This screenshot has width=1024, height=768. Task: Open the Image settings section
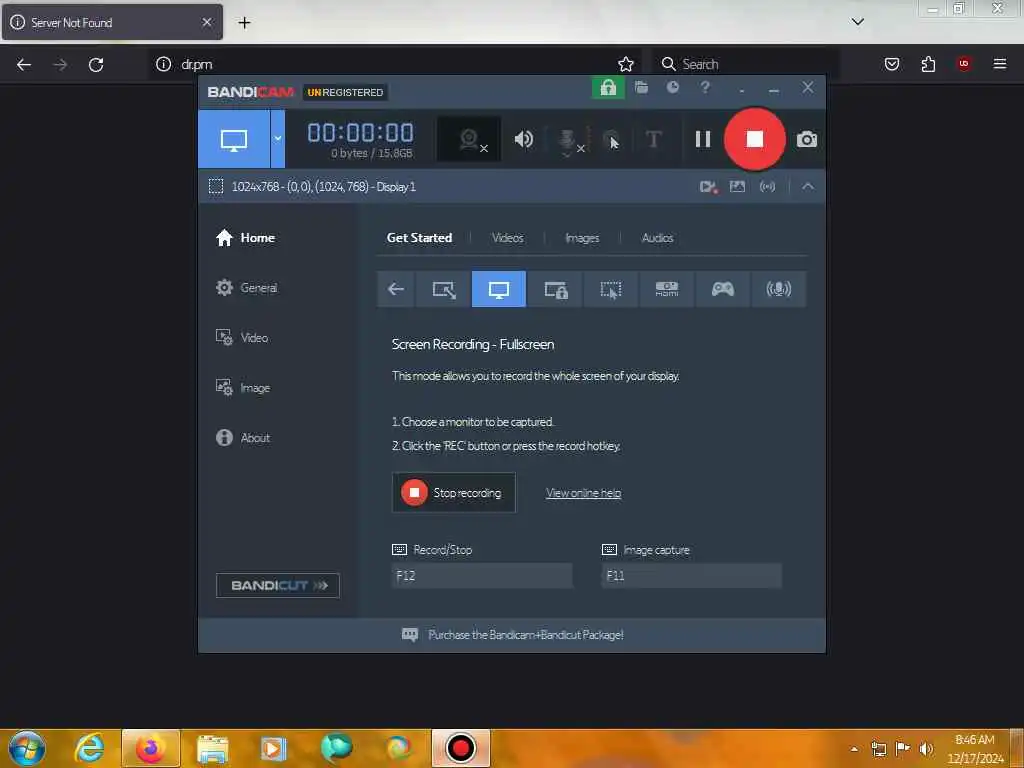[243, 388]
